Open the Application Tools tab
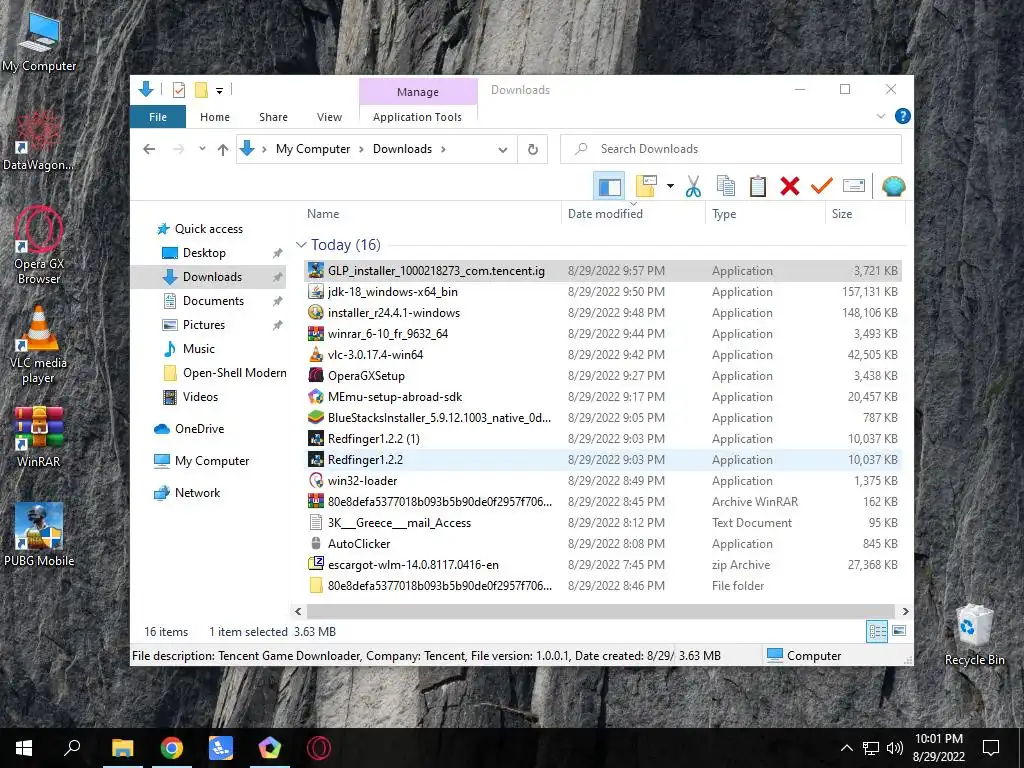 point(417,117)
